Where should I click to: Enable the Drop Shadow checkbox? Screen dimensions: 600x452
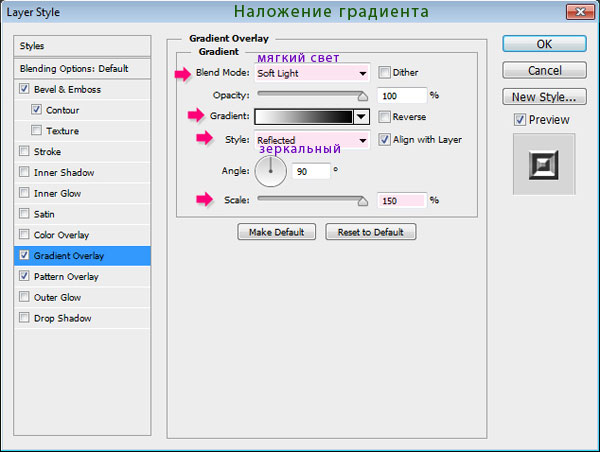[x=24, y=317]
